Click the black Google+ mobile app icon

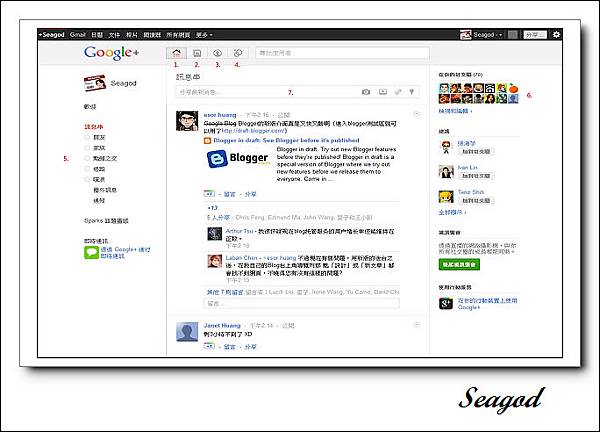click(446, 303)
